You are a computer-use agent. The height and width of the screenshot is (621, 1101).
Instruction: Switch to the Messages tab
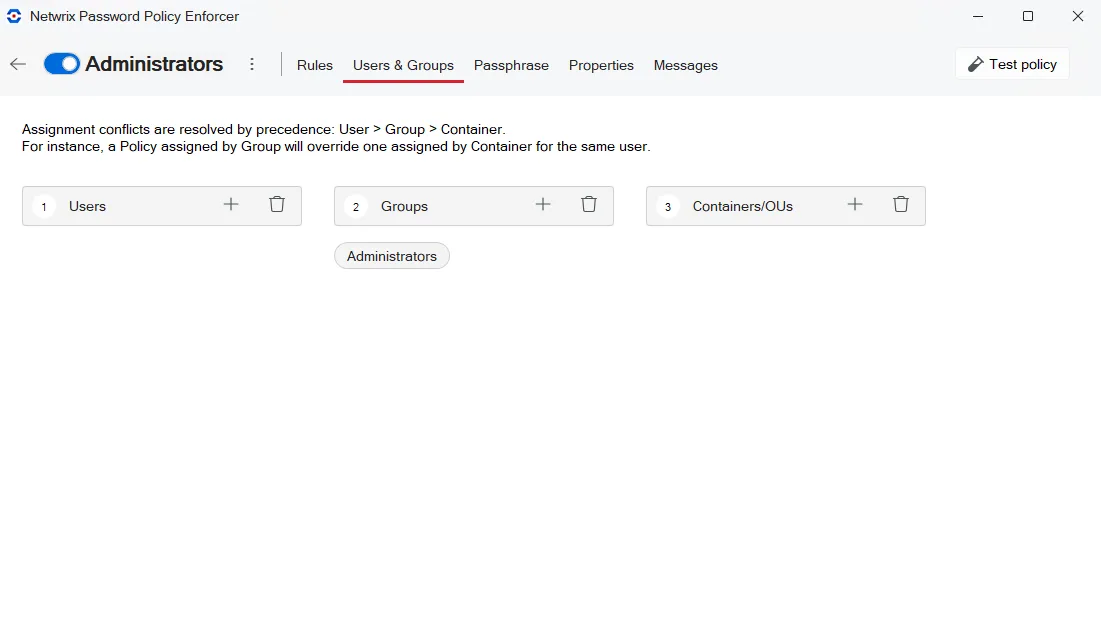click(x=685, y=65)
